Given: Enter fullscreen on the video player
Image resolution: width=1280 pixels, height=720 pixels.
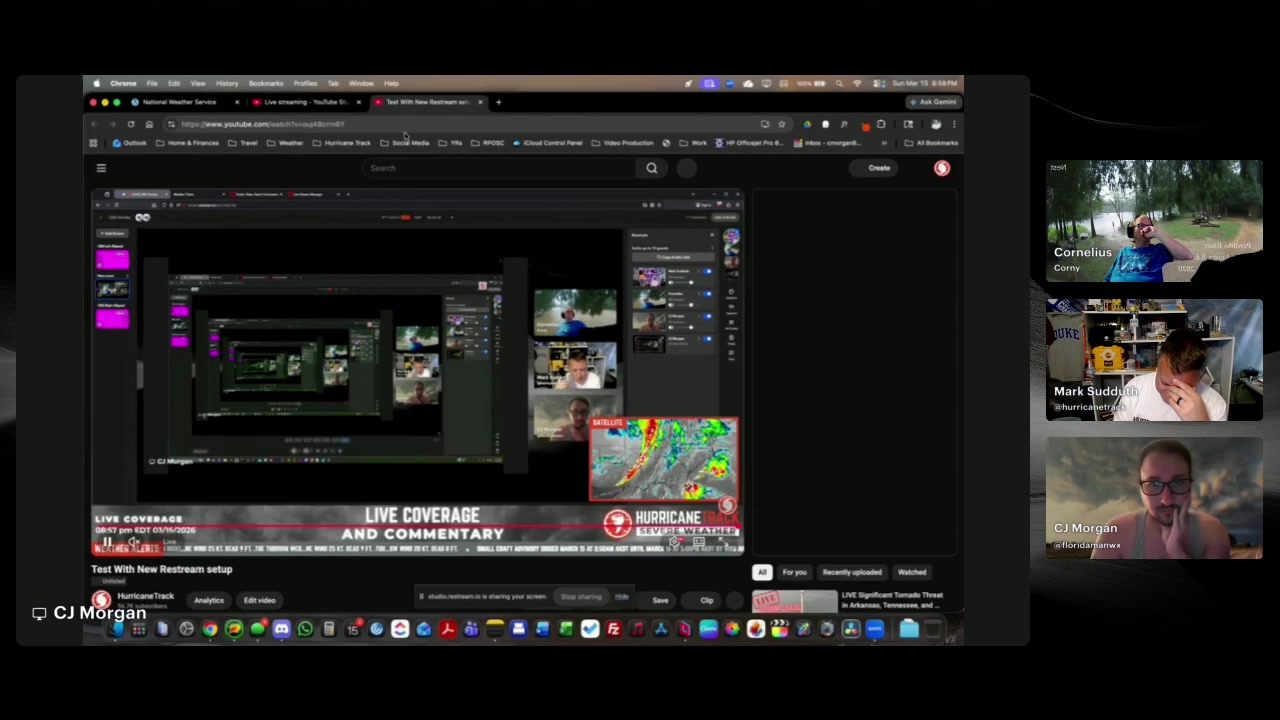Looking at the screenshot, I should 724,542.
